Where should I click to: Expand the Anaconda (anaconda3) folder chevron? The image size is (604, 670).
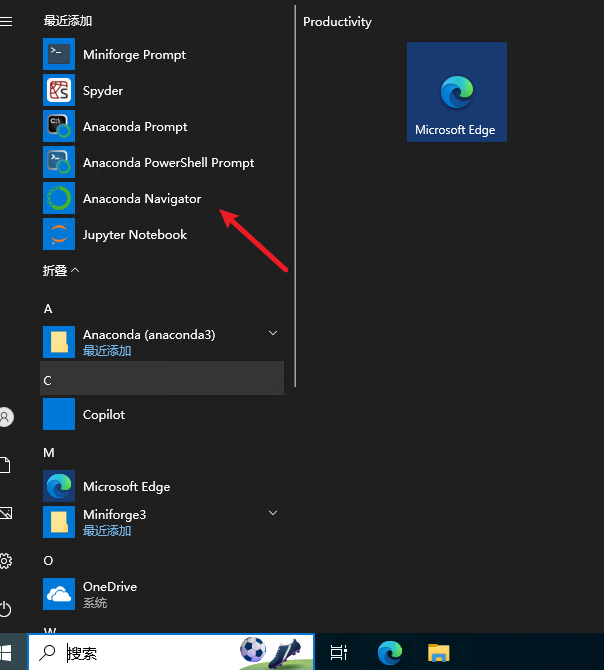273,333
